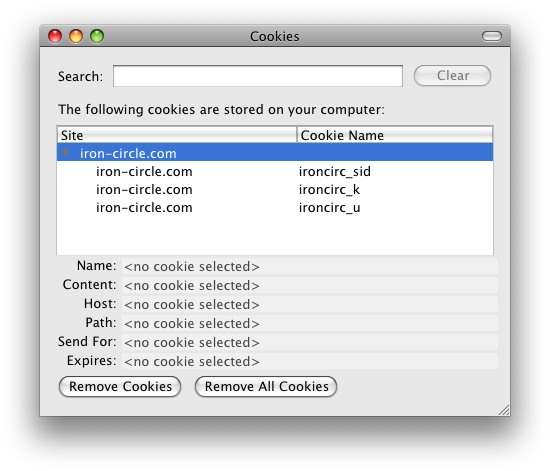Select the ironcirc_u cookie row
Screen dimensions: 550x471
(275, 208)
